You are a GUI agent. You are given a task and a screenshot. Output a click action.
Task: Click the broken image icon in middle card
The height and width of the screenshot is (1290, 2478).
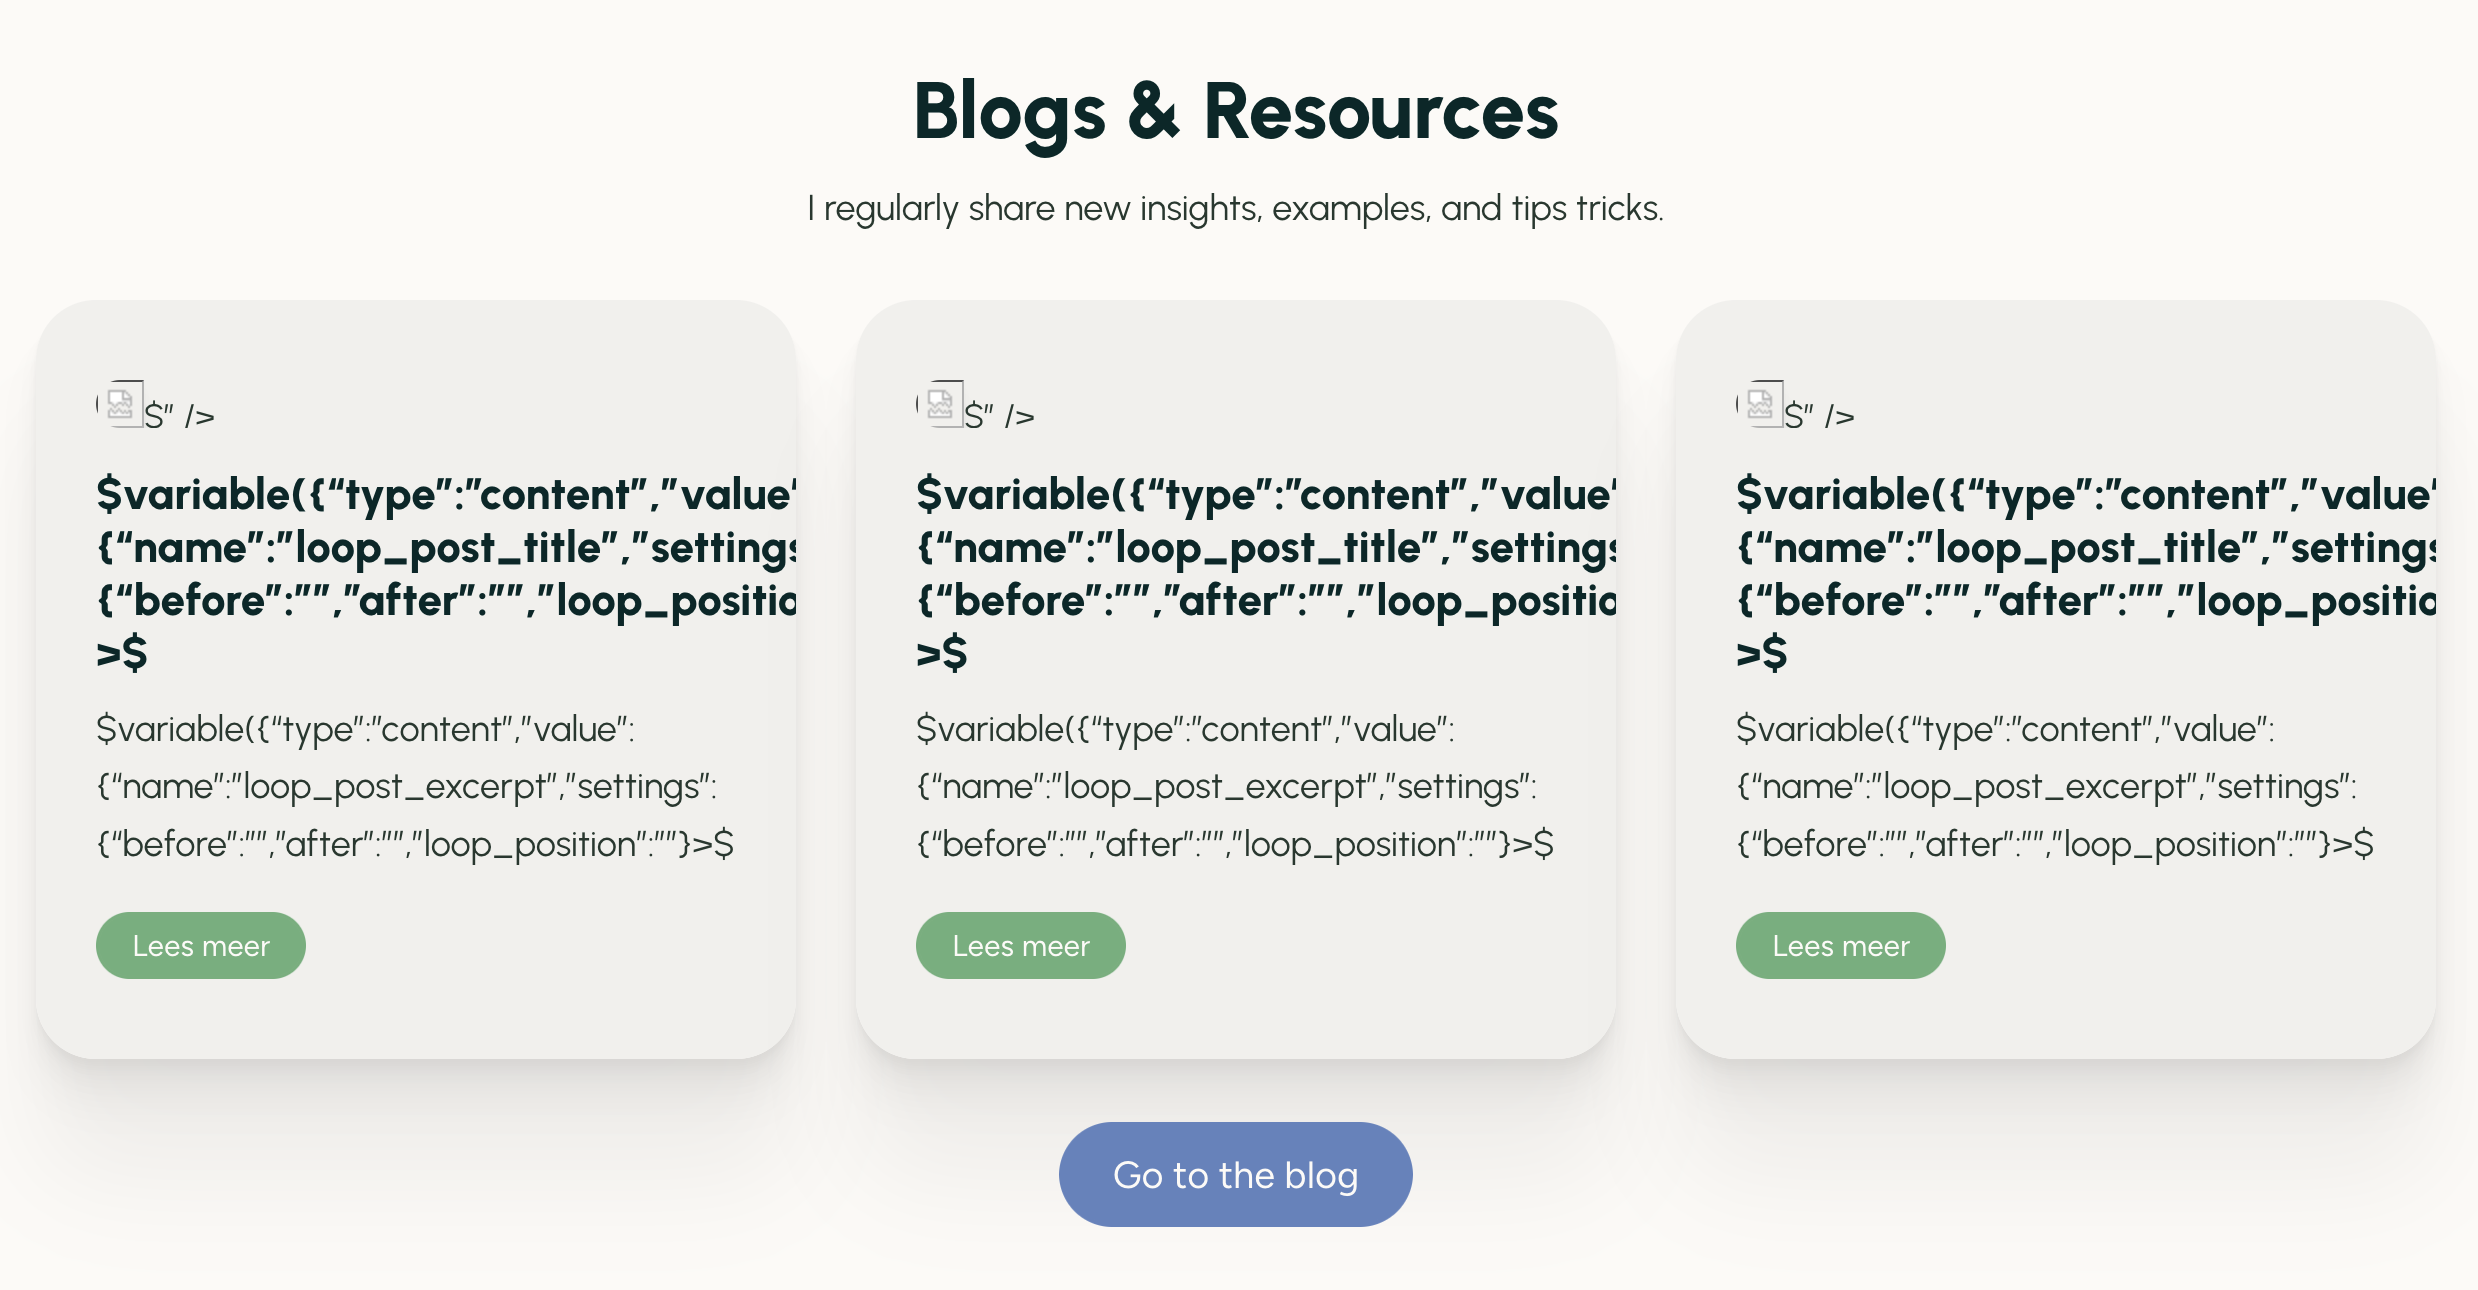point(941,405)
